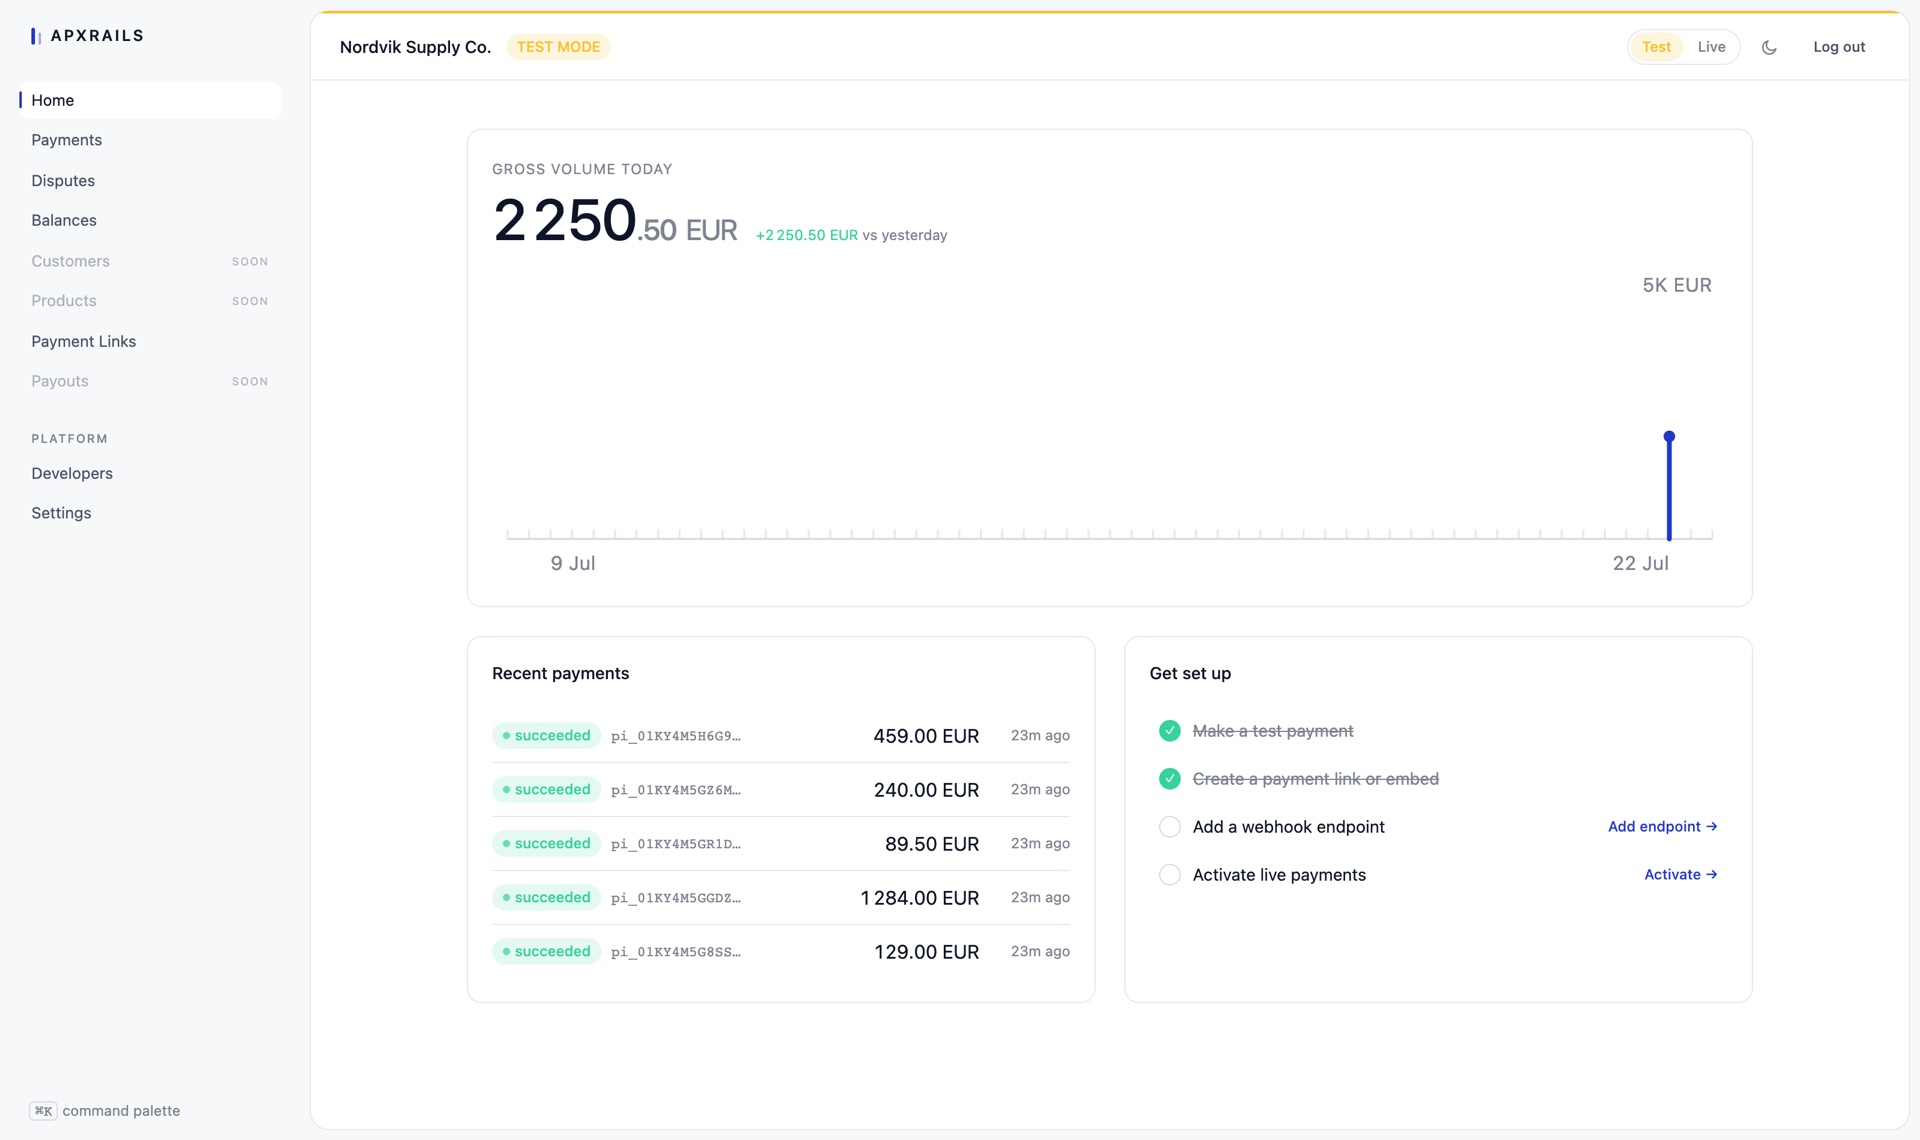Log out of the dashboard
1920x1140 pixels.
1839,47
